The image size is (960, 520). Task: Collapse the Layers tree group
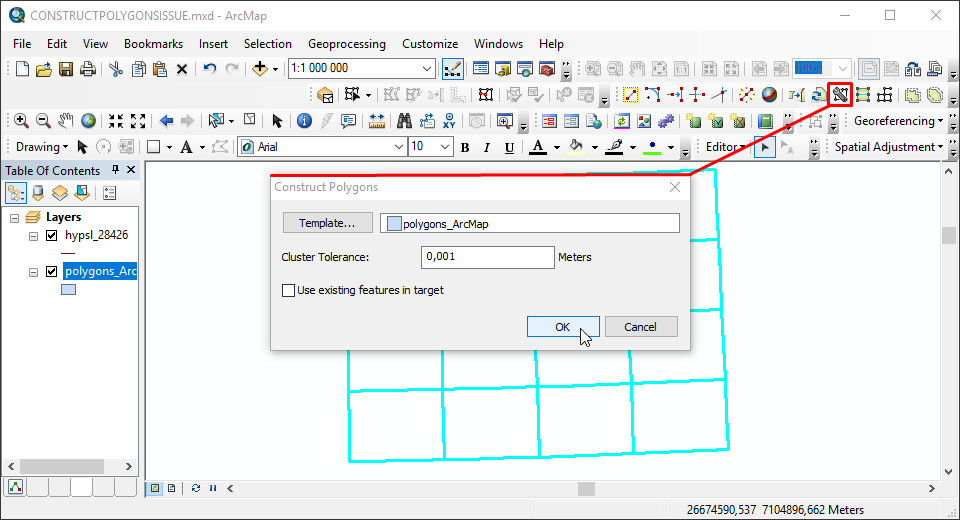(x=15, y=217)
